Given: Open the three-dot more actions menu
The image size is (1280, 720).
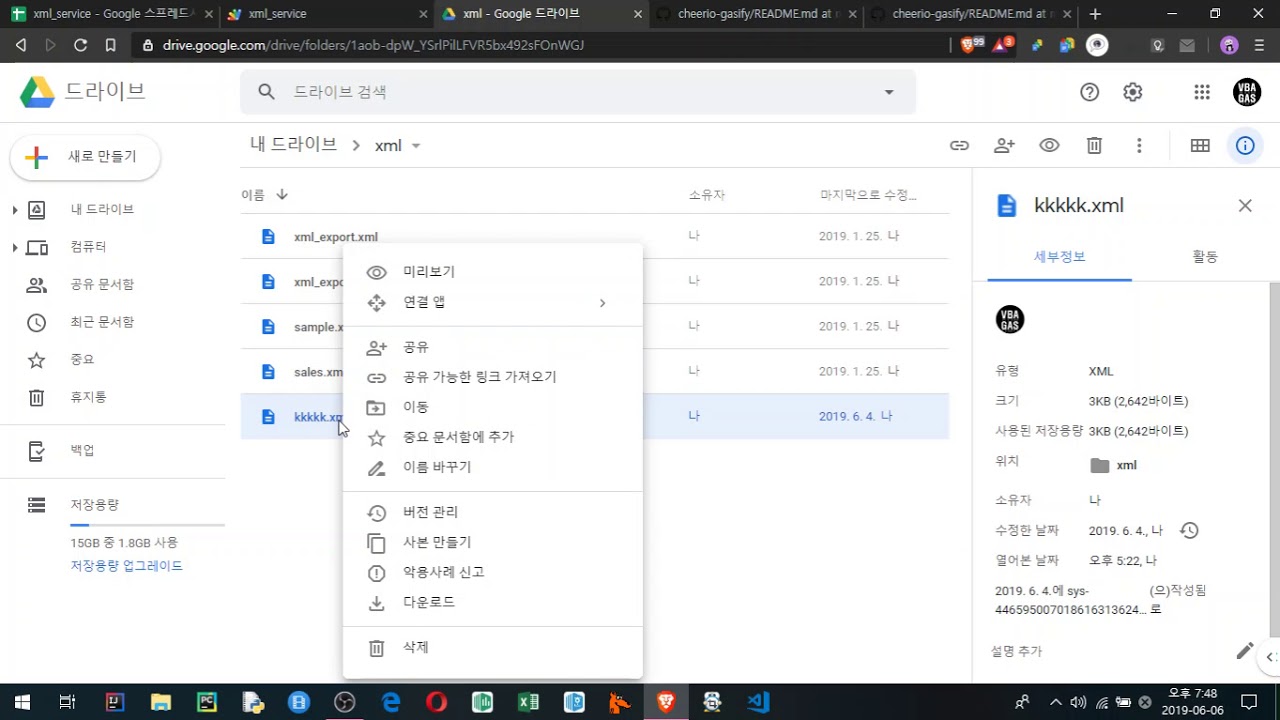Looking at the screenshot, I should [x=1139, y=146].
